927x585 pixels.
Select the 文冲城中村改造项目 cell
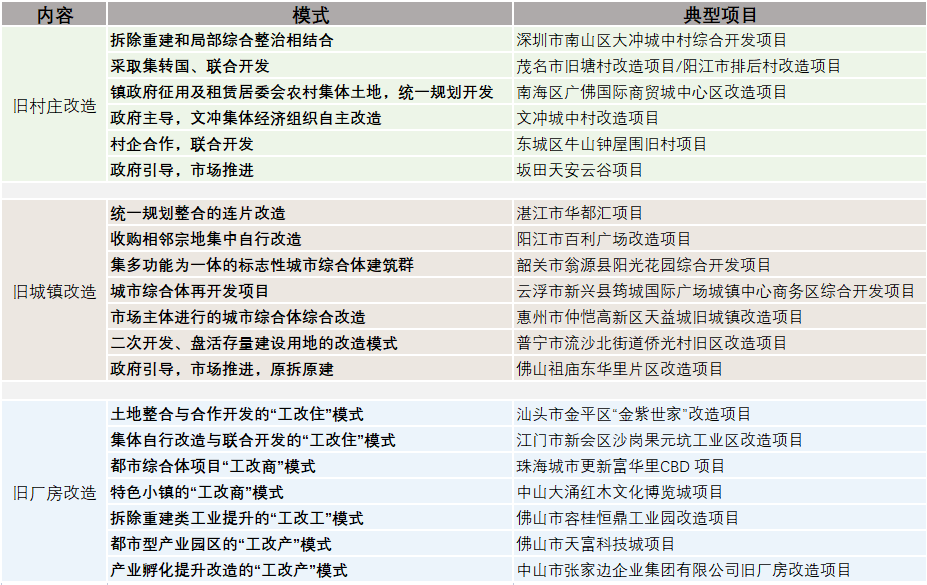coord(587,118)
